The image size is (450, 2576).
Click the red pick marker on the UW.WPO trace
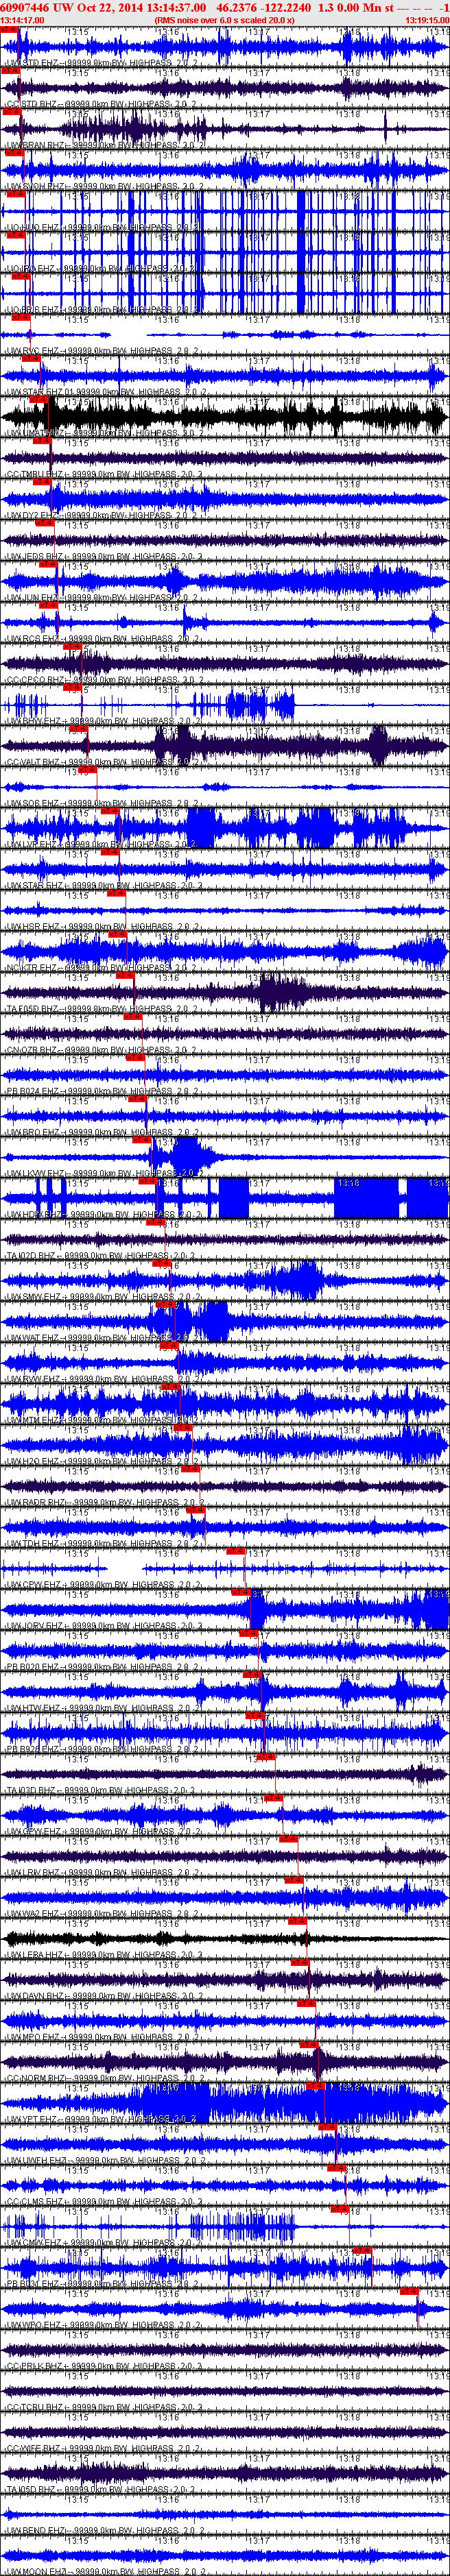coord(409,2291)
